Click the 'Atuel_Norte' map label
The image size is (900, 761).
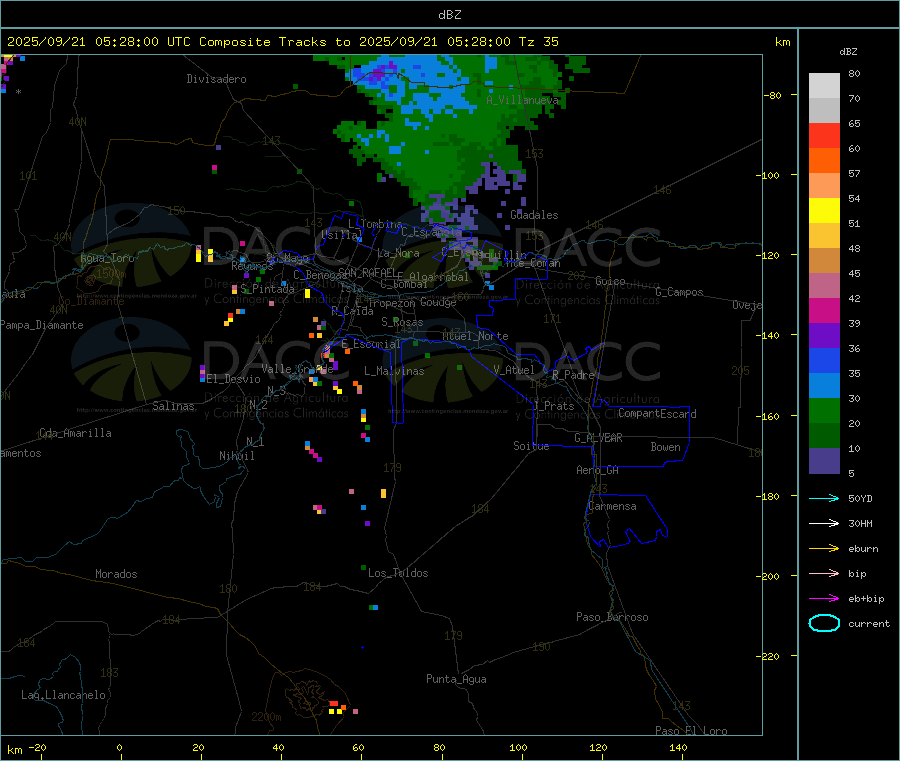475,336
